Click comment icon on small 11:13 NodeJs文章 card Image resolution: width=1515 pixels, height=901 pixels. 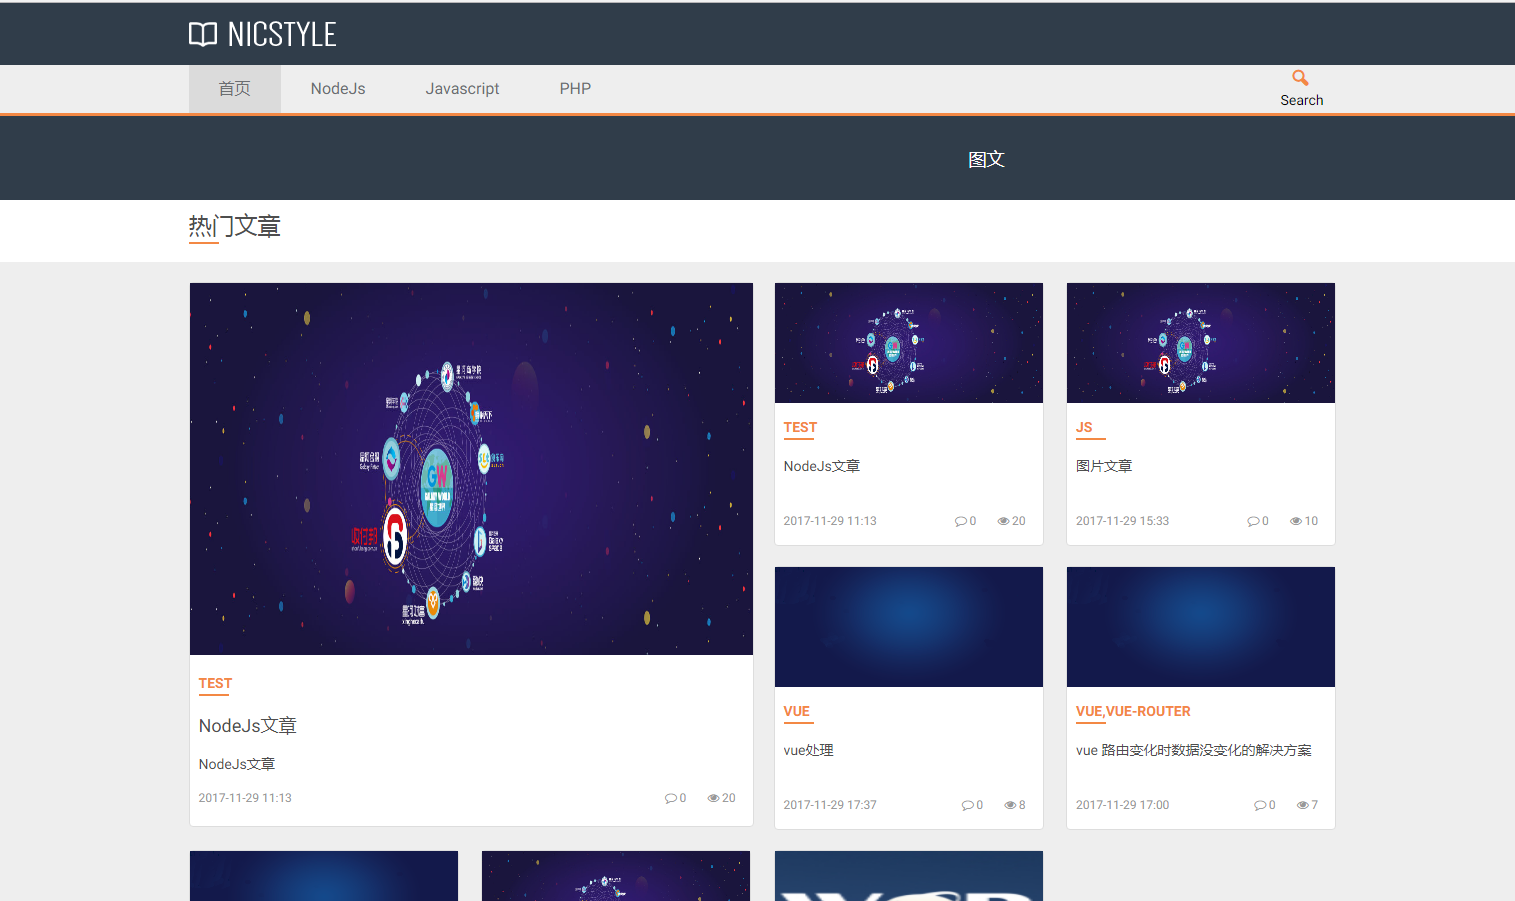point(961,521)
